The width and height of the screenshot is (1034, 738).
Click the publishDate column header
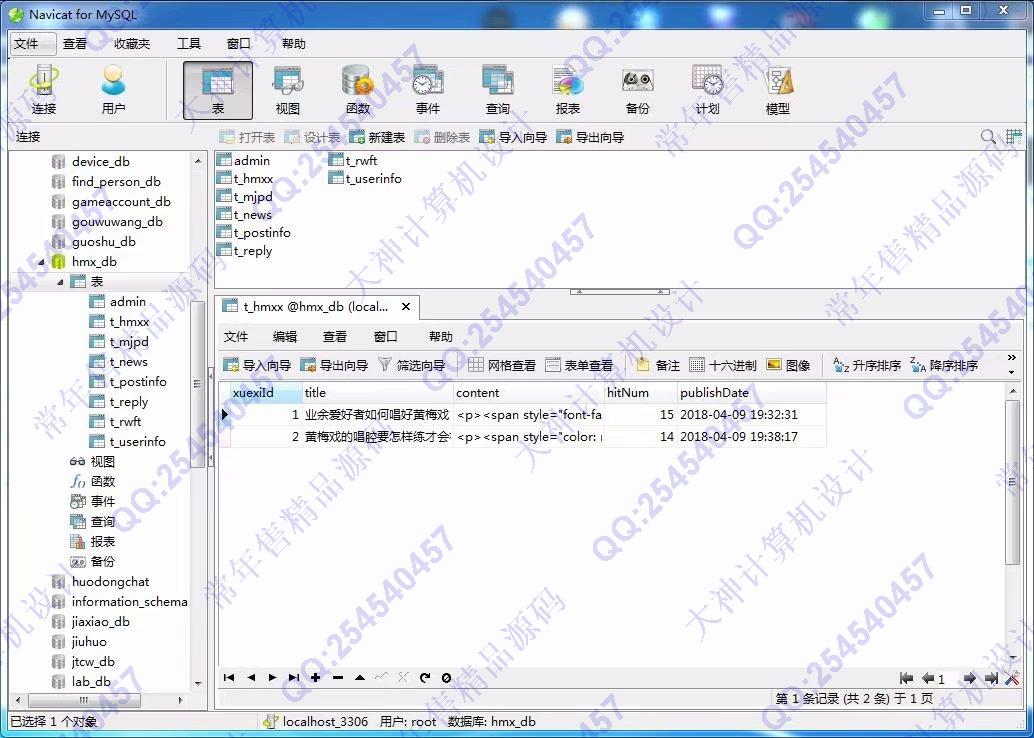pos(751,392)
